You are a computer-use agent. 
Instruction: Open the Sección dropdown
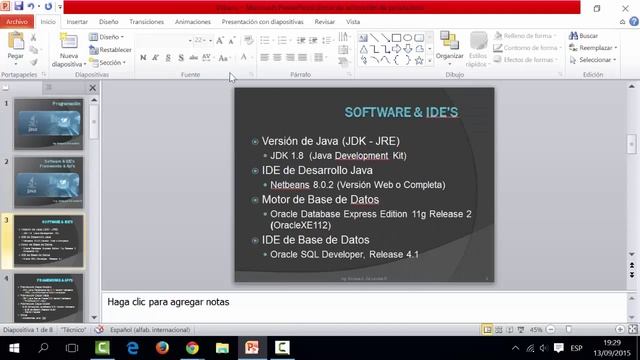tap(108, 62)
